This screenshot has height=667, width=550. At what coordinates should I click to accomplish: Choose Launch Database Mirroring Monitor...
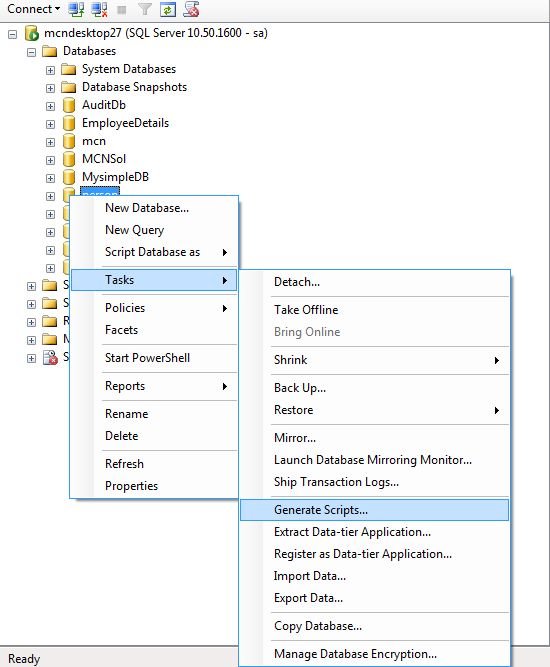point(373,460)
